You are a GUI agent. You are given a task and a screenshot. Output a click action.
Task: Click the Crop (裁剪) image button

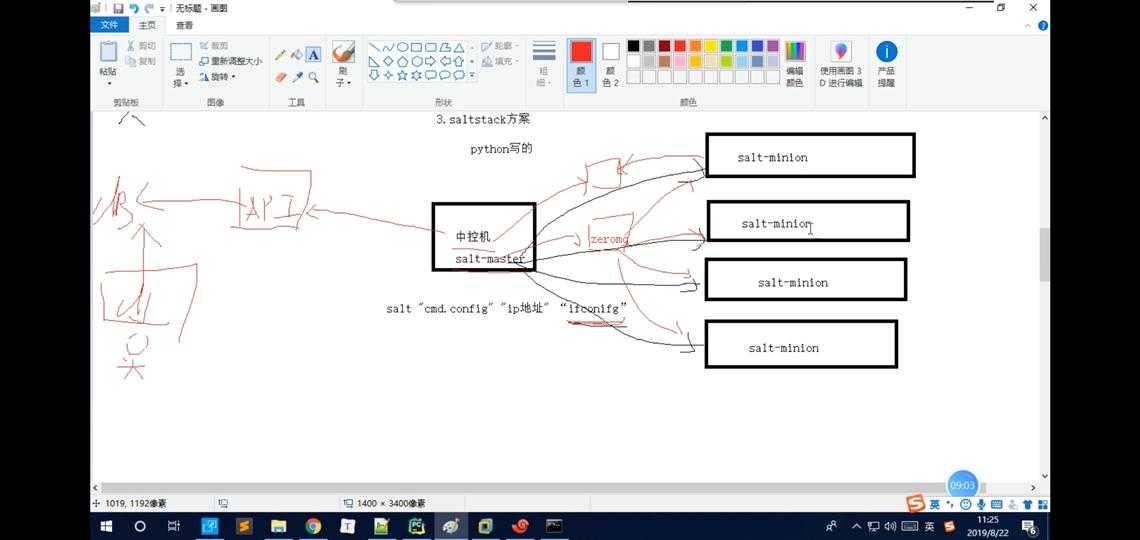pos(213,46)
